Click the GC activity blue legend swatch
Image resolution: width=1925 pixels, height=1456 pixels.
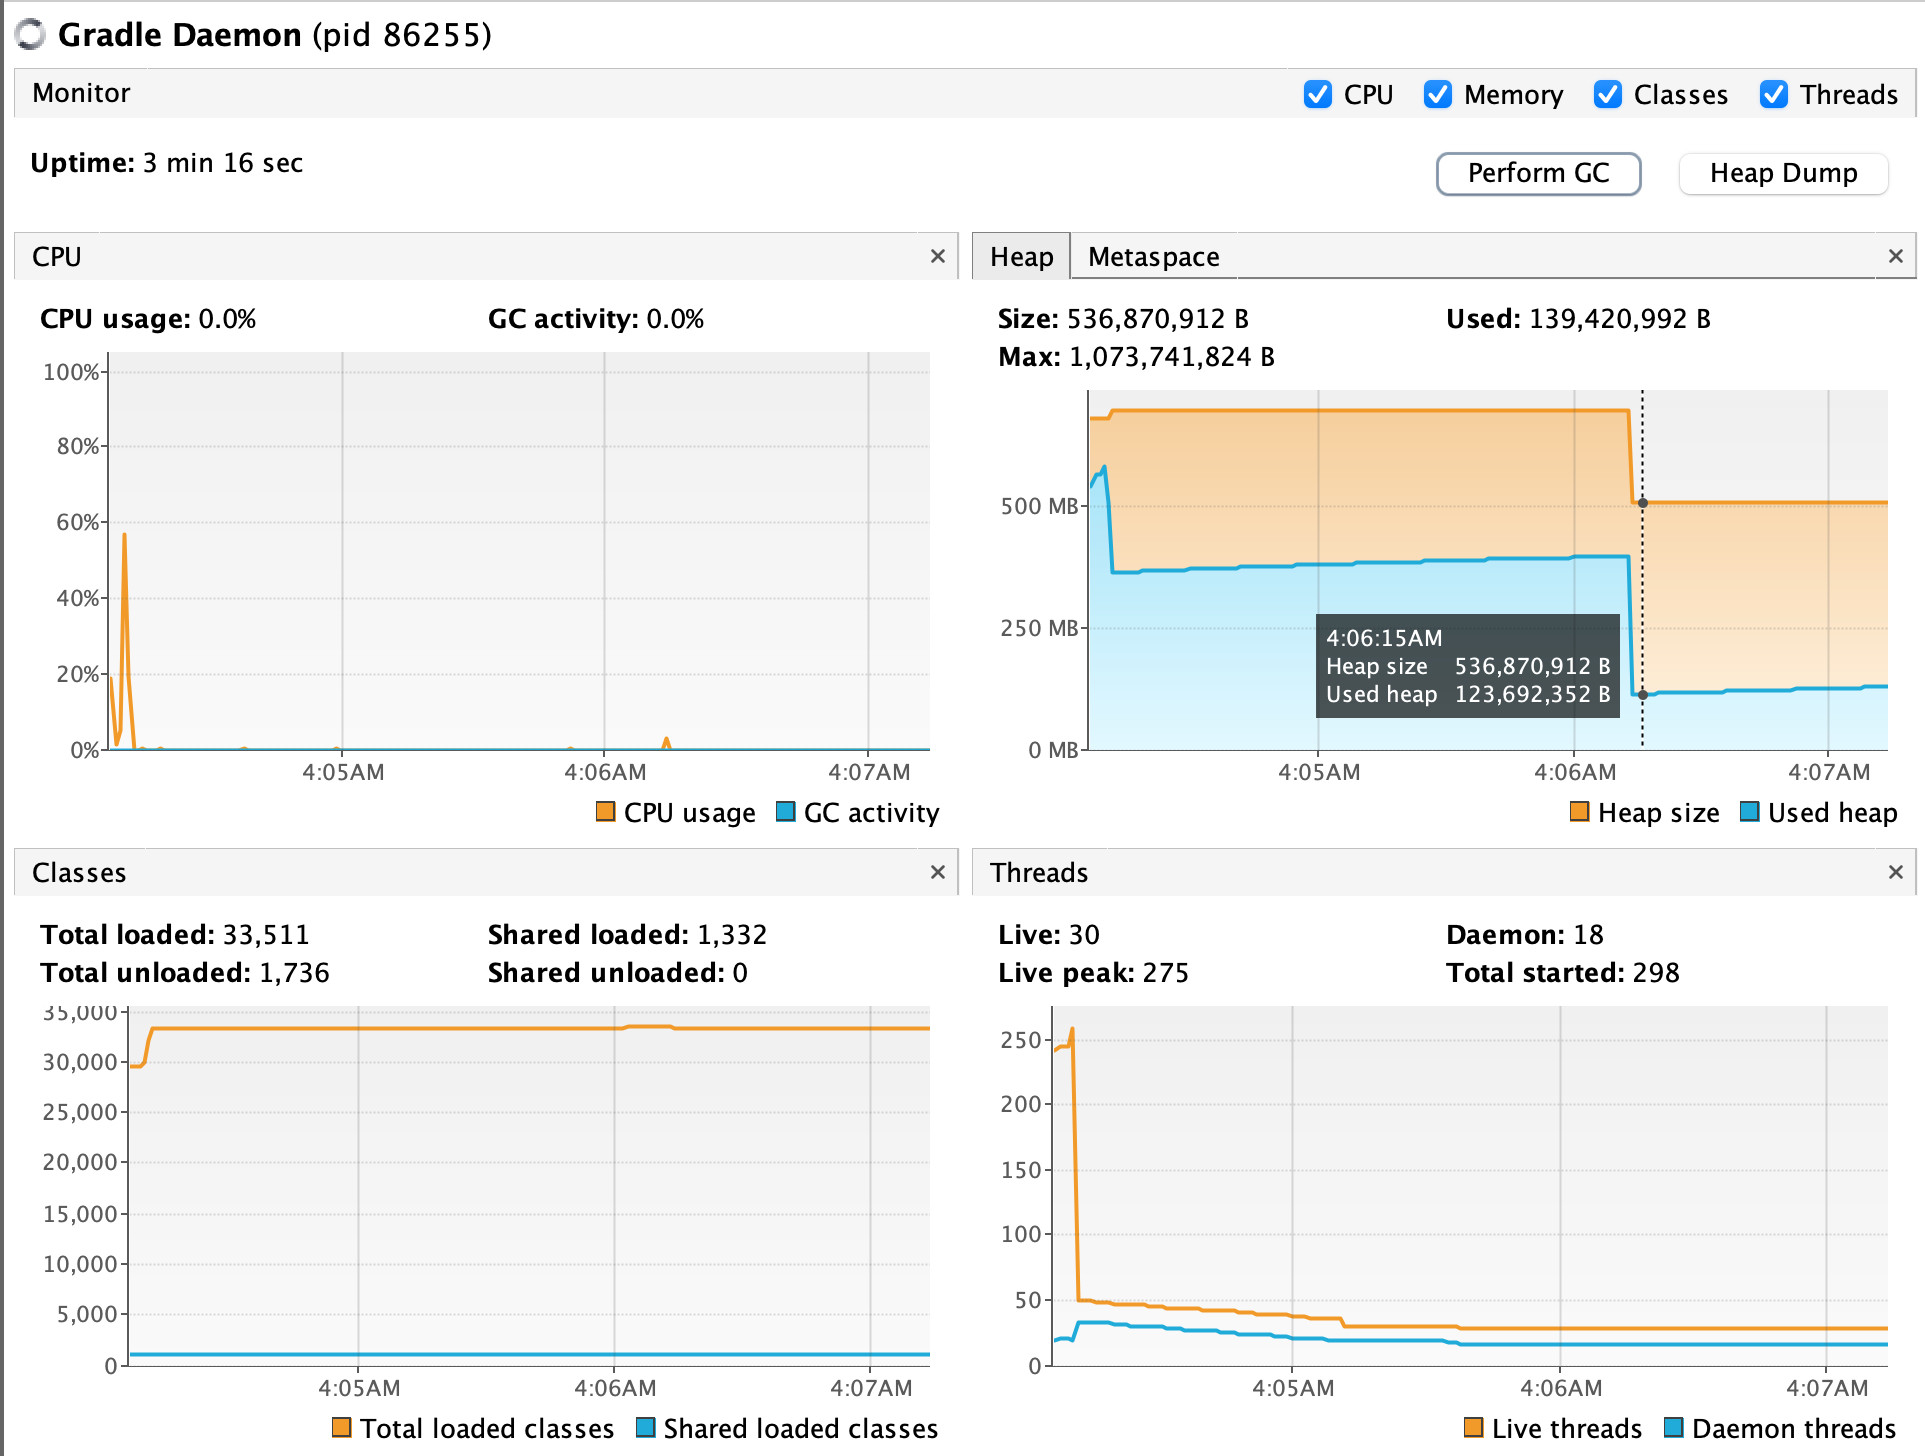point(785,811)
